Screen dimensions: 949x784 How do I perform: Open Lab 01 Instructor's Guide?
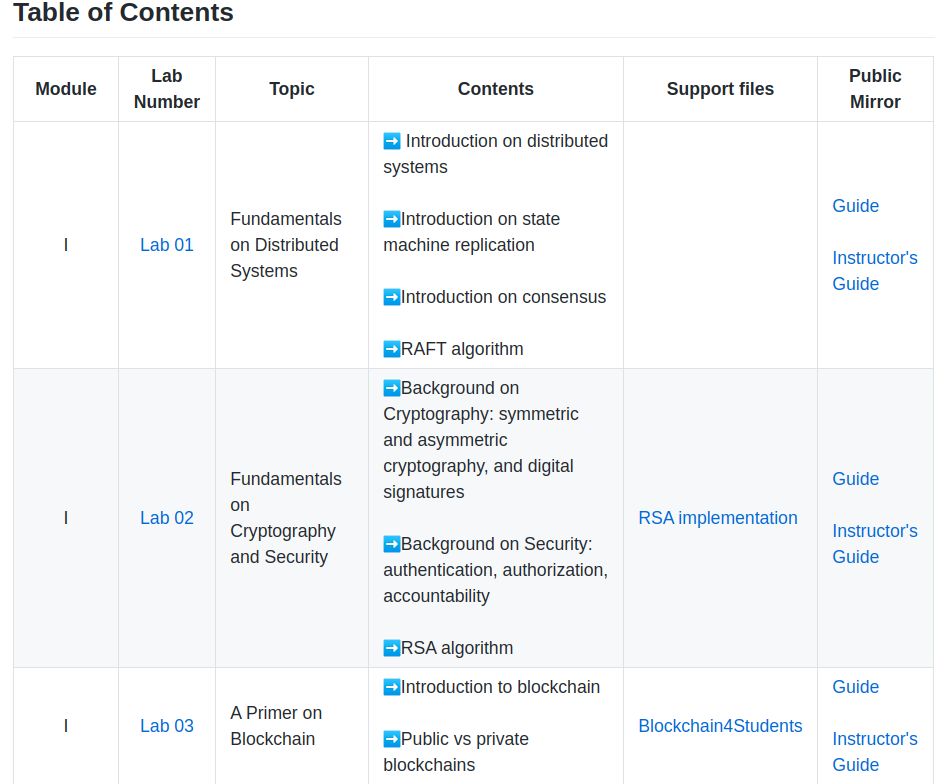tap(875, 271)
